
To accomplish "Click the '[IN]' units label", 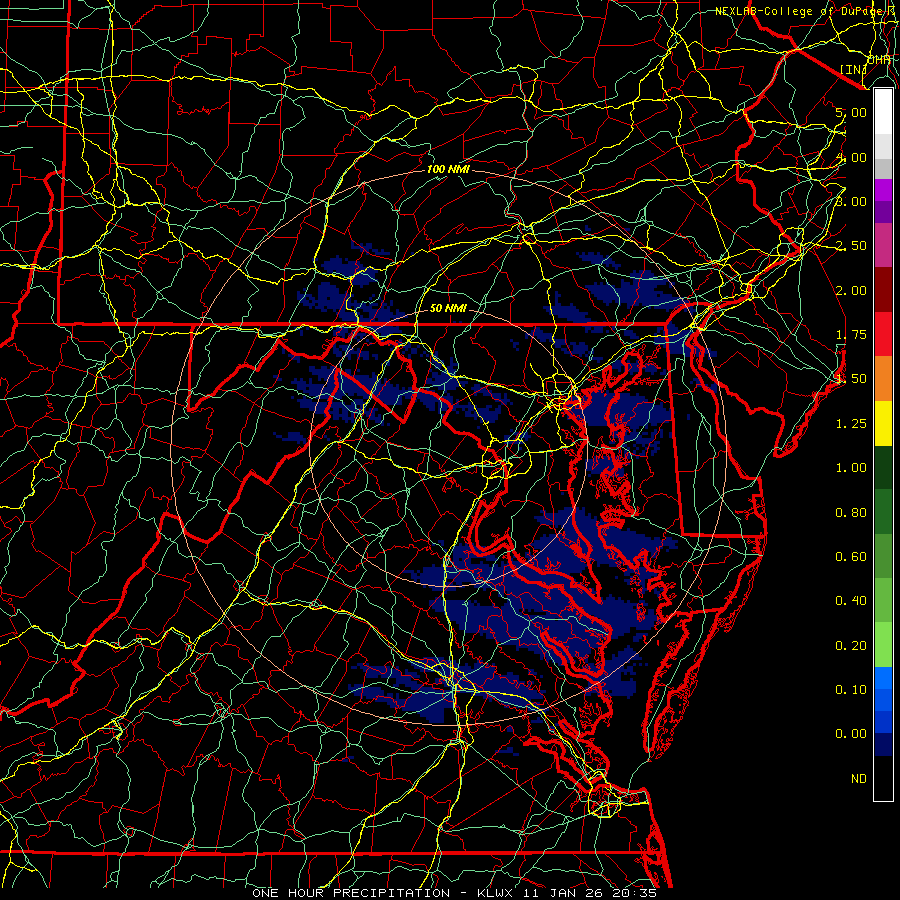I will [x=854, y=69].
